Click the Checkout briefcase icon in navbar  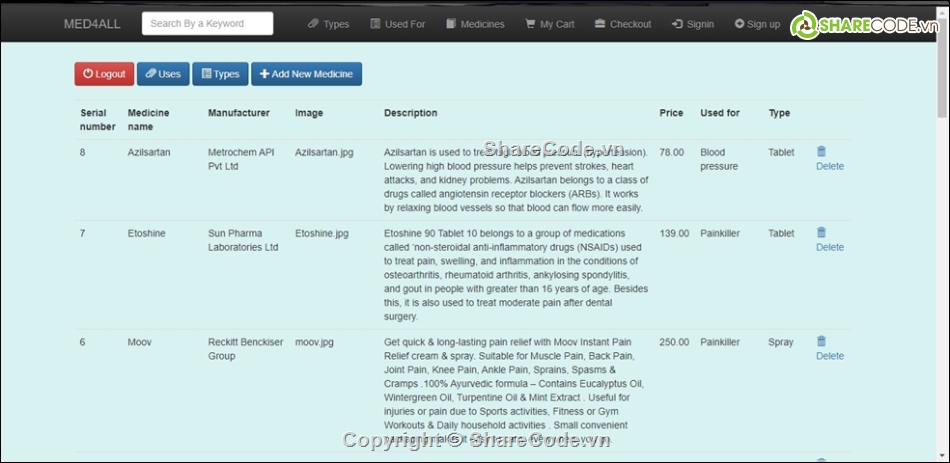(x=600, y=24)
